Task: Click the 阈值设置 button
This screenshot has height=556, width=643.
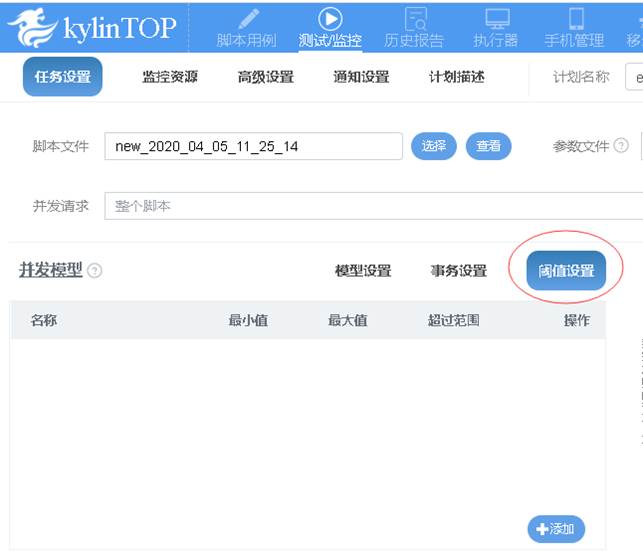Action: pyautogui.click(x=566, y=271)
